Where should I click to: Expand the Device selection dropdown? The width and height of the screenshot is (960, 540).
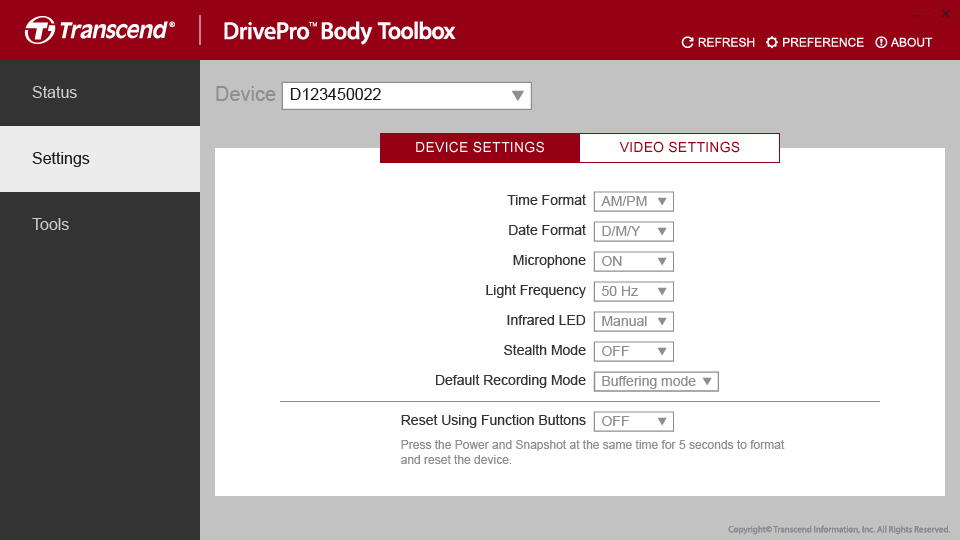407,96
